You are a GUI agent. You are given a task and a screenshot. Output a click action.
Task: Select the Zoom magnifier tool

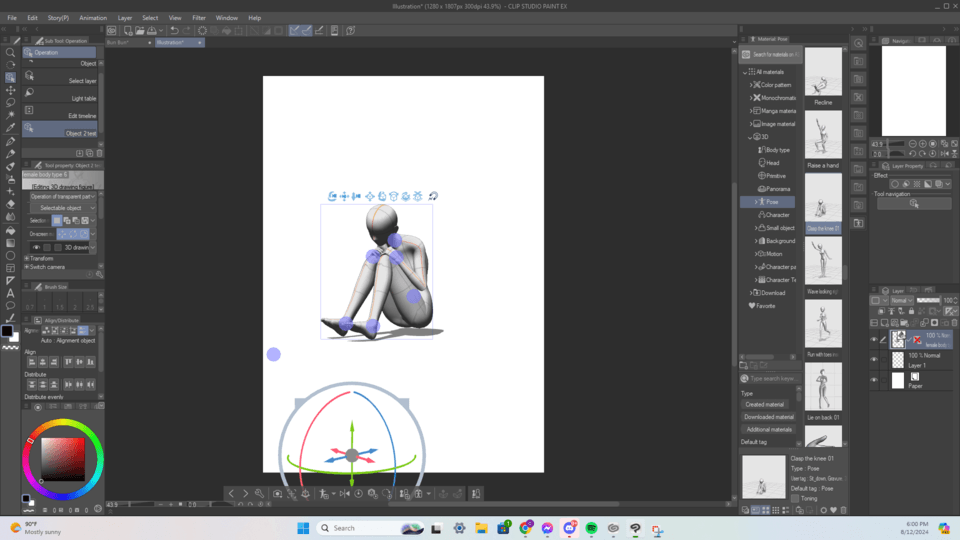point(10,53)
